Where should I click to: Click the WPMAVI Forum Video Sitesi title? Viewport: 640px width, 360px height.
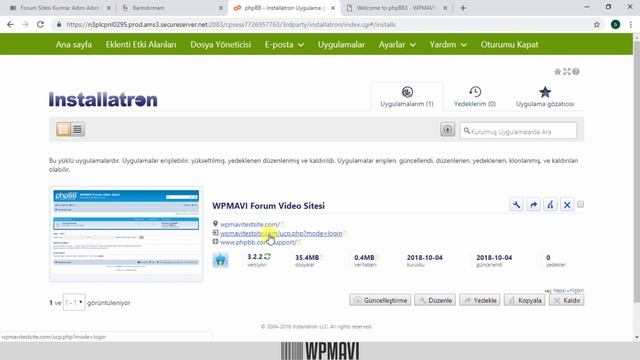(x=268, y=206)
